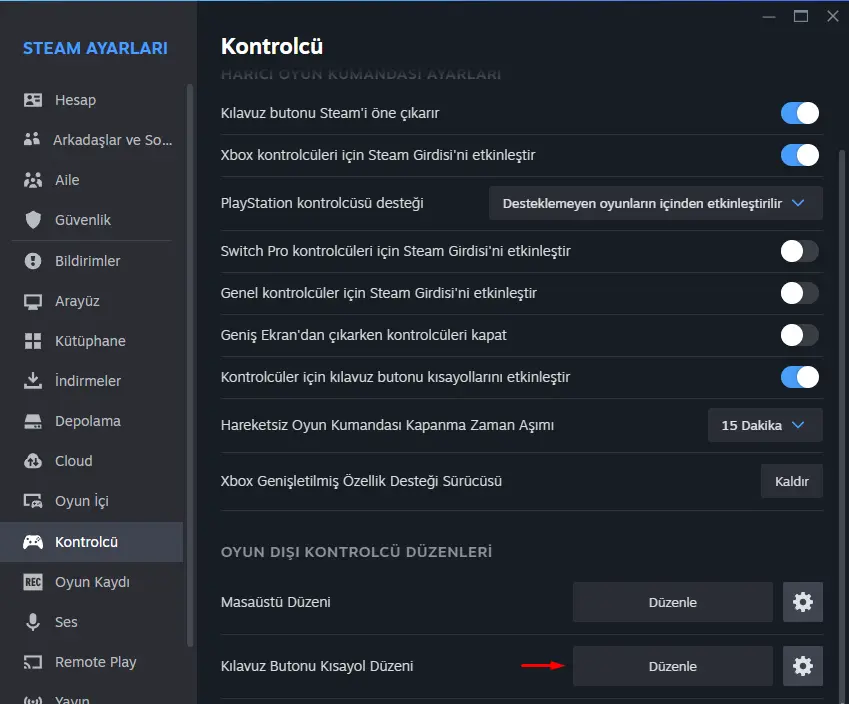
Task: Switch to Bildirimler settings
Action: pyautogui.click(x=92, y=261)
